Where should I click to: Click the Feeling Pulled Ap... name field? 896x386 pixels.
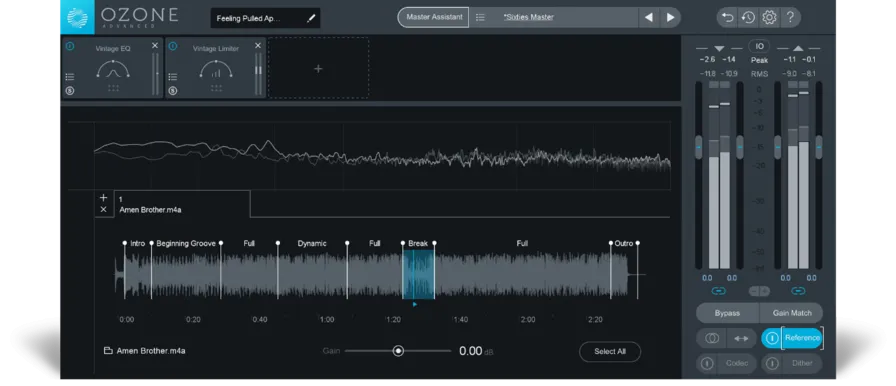[265, 18]
